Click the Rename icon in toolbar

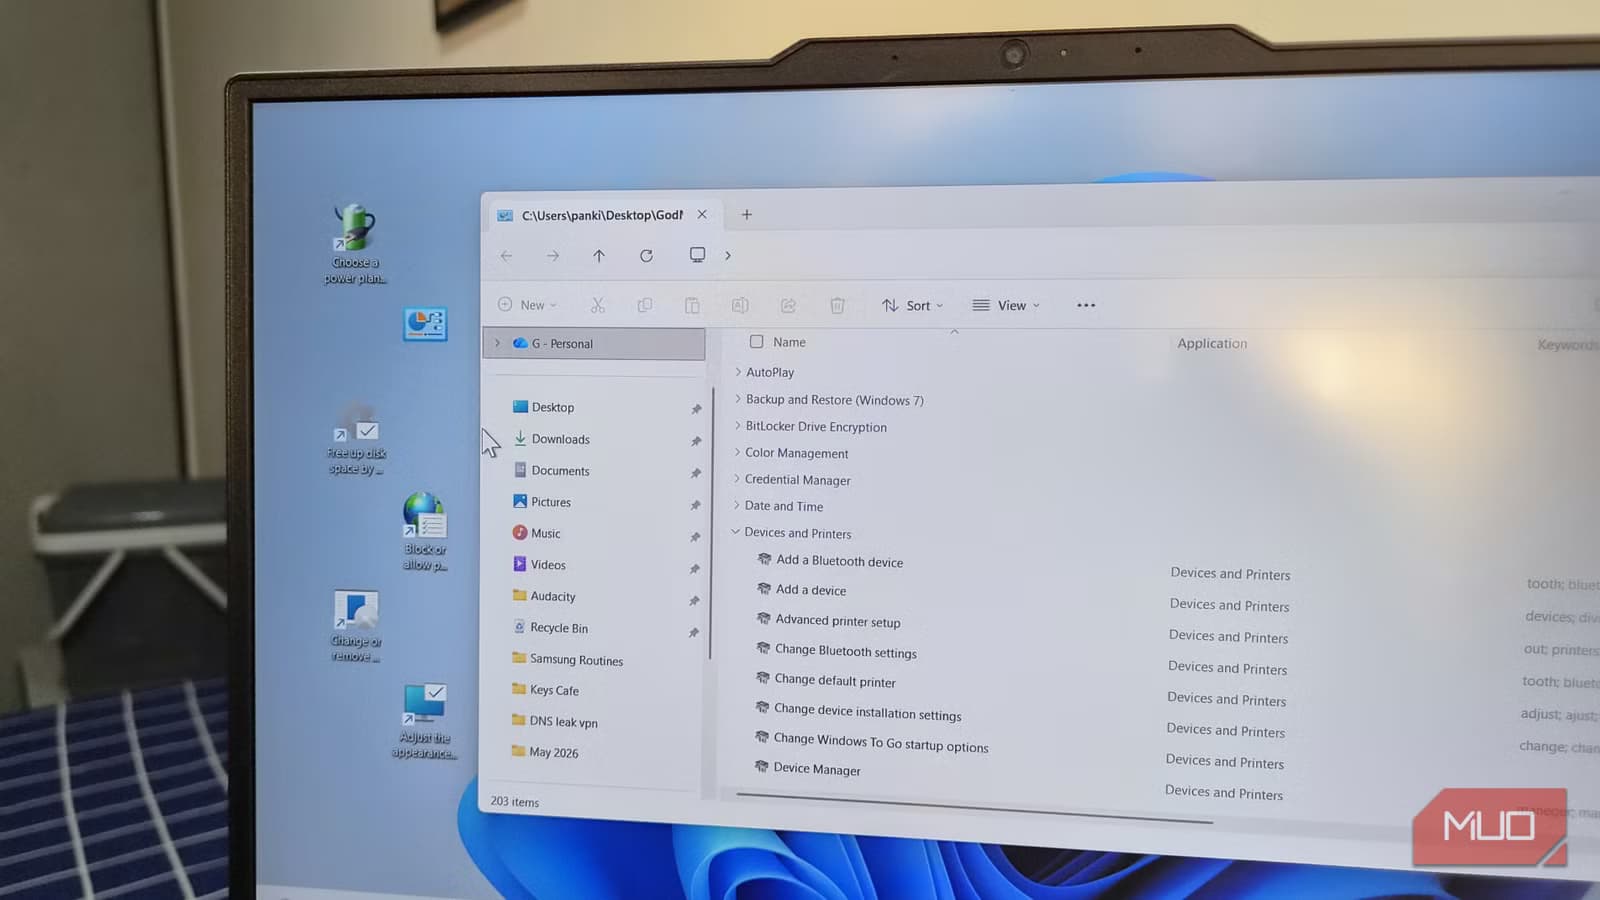[x=740, y=305]
